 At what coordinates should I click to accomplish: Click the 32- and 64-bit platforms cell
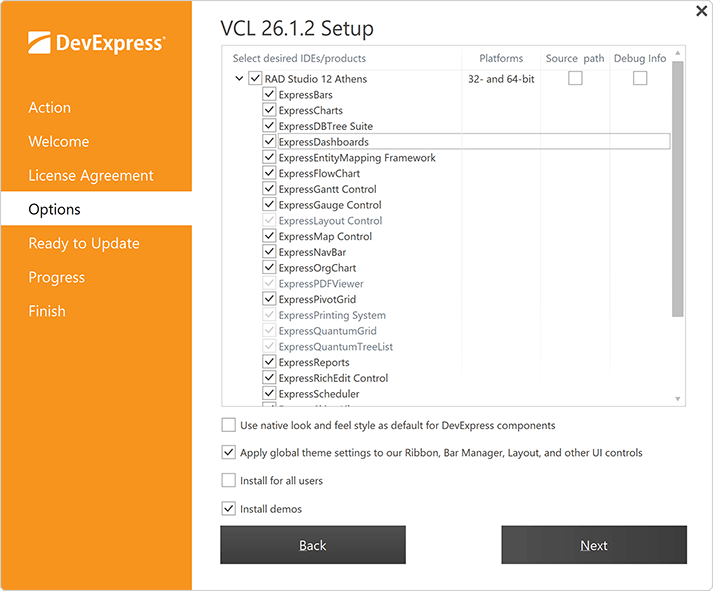click(501, 79)
